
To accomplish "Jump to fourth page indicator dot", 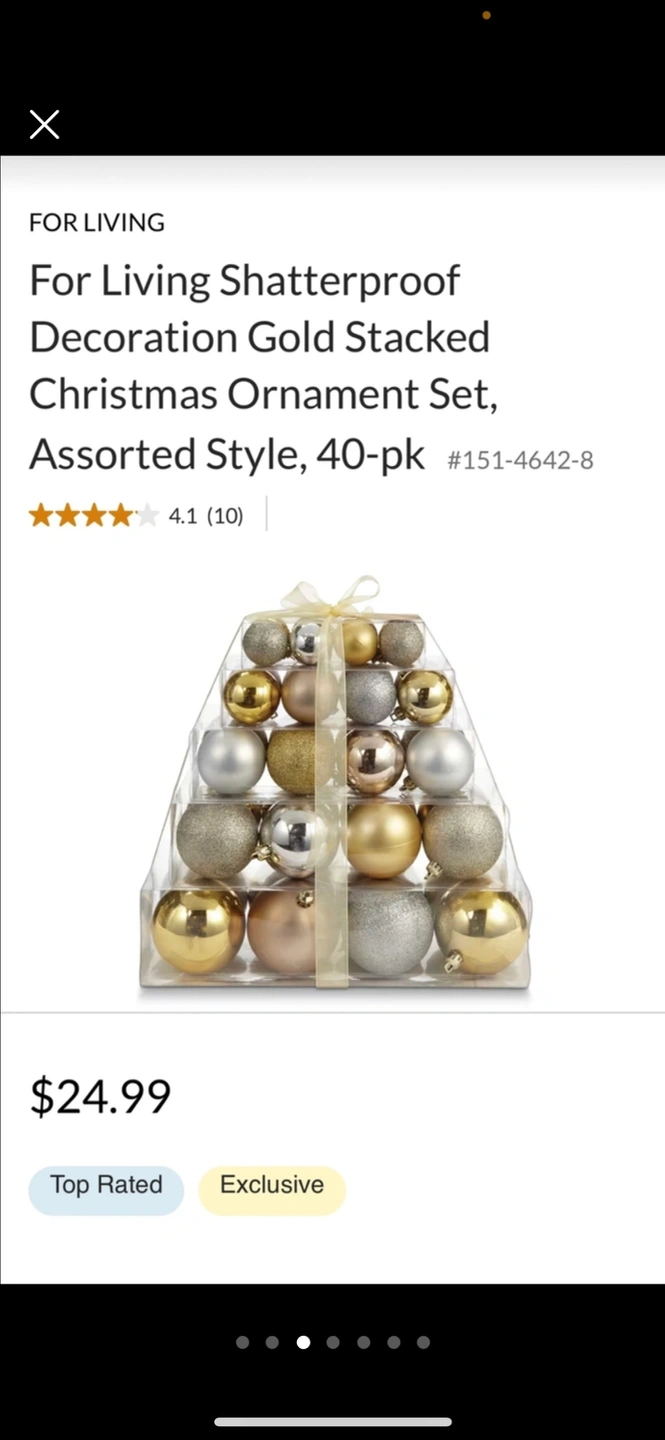I will point(333,1342).
